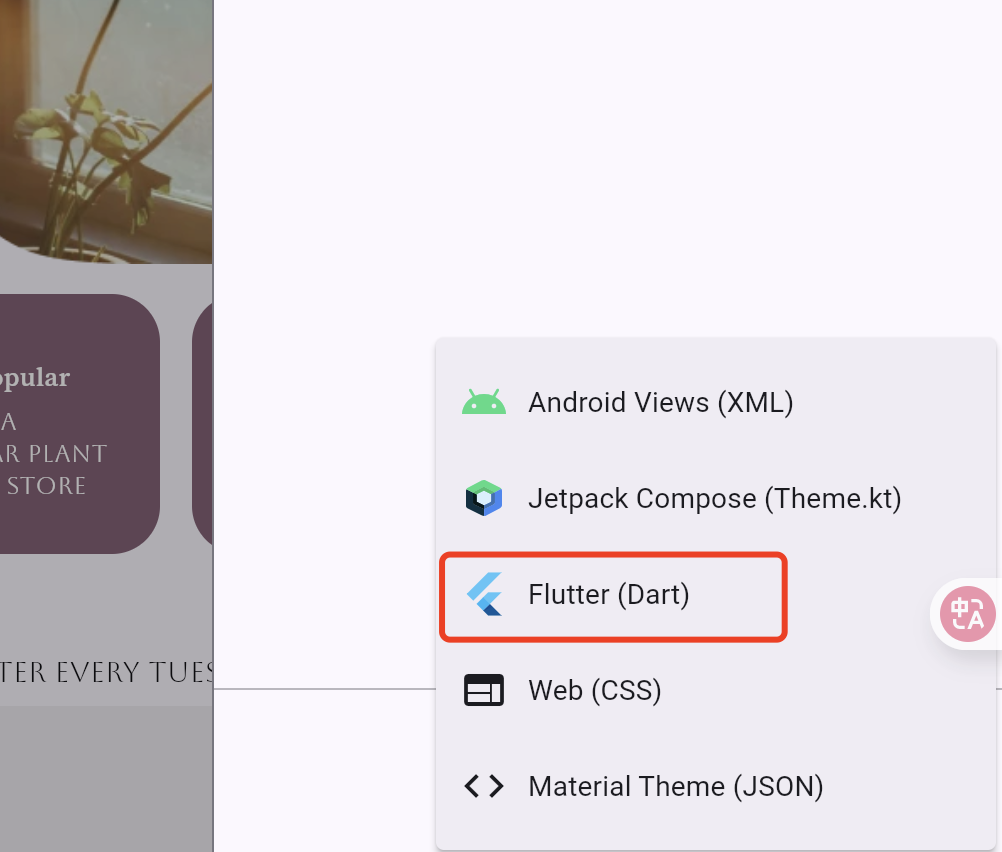Click the Web layout window icon
This screenshot has height=852, width=1002.
click(484, 690)
